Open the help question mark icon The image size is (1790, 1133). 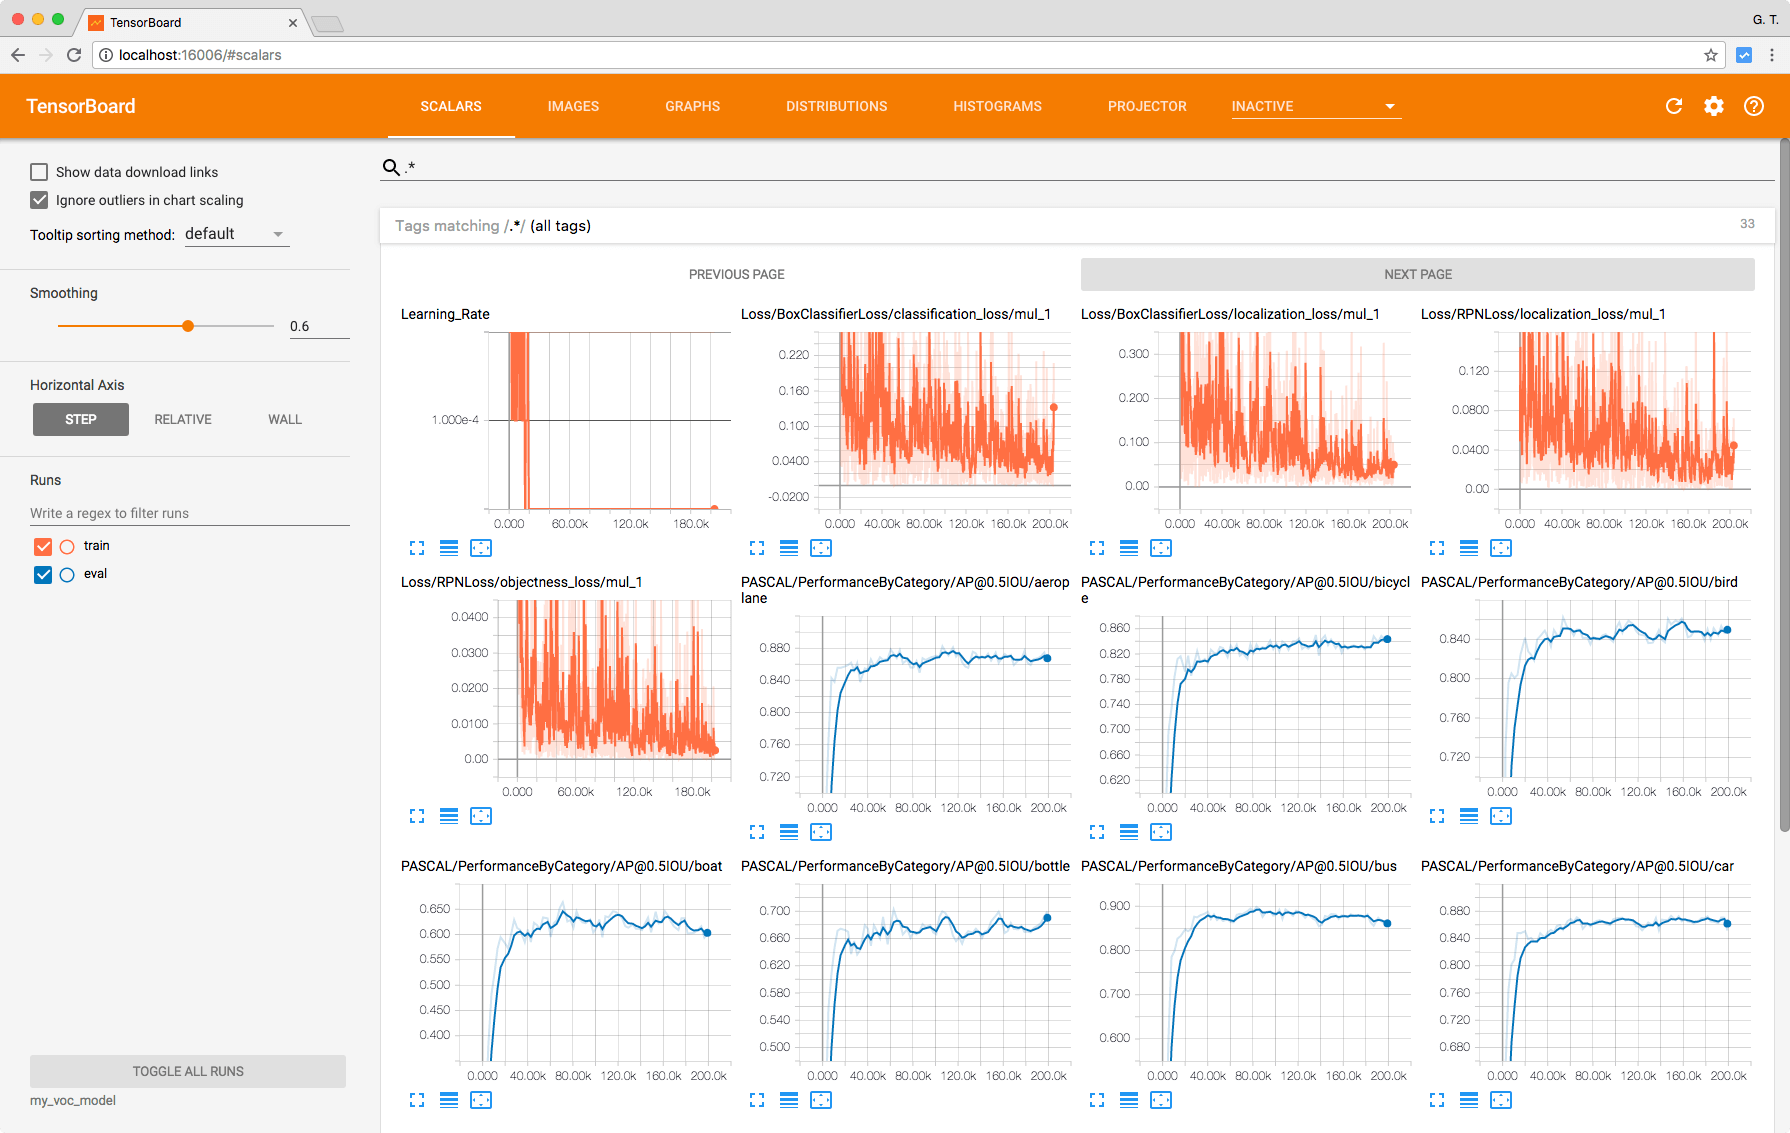(x=1754, y=106)
